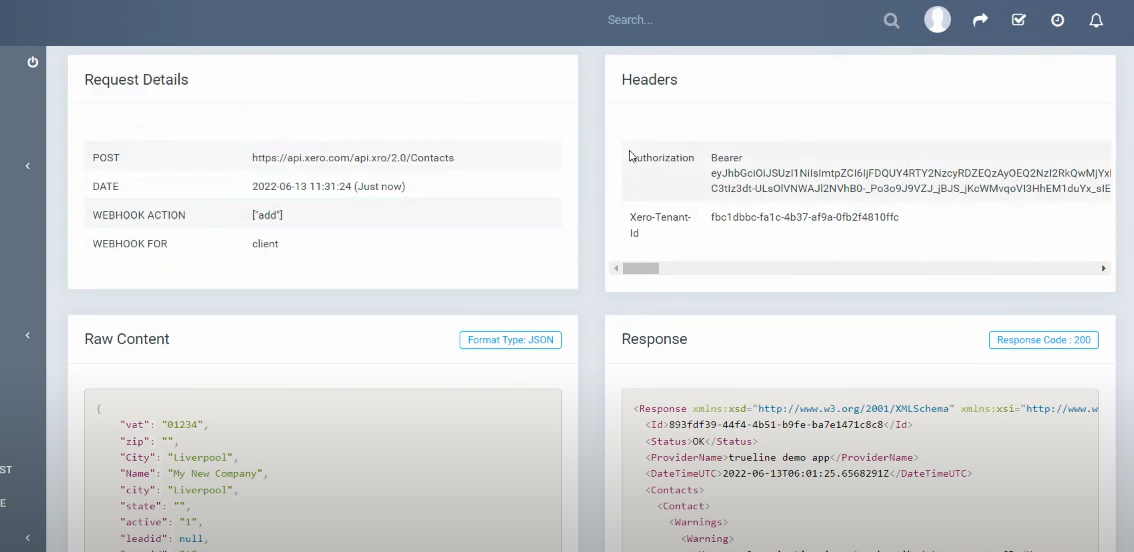Click the Response Code : 200 badge
The height and width of the screenshot is (552, 1134).
(x=1043, y=340)
